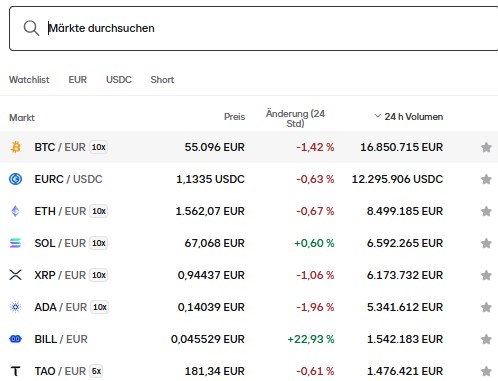The width and height of the screenshot is (498, 381).
Task: Click the volume 6.592.265 EUR
Action: pos(405,243)
